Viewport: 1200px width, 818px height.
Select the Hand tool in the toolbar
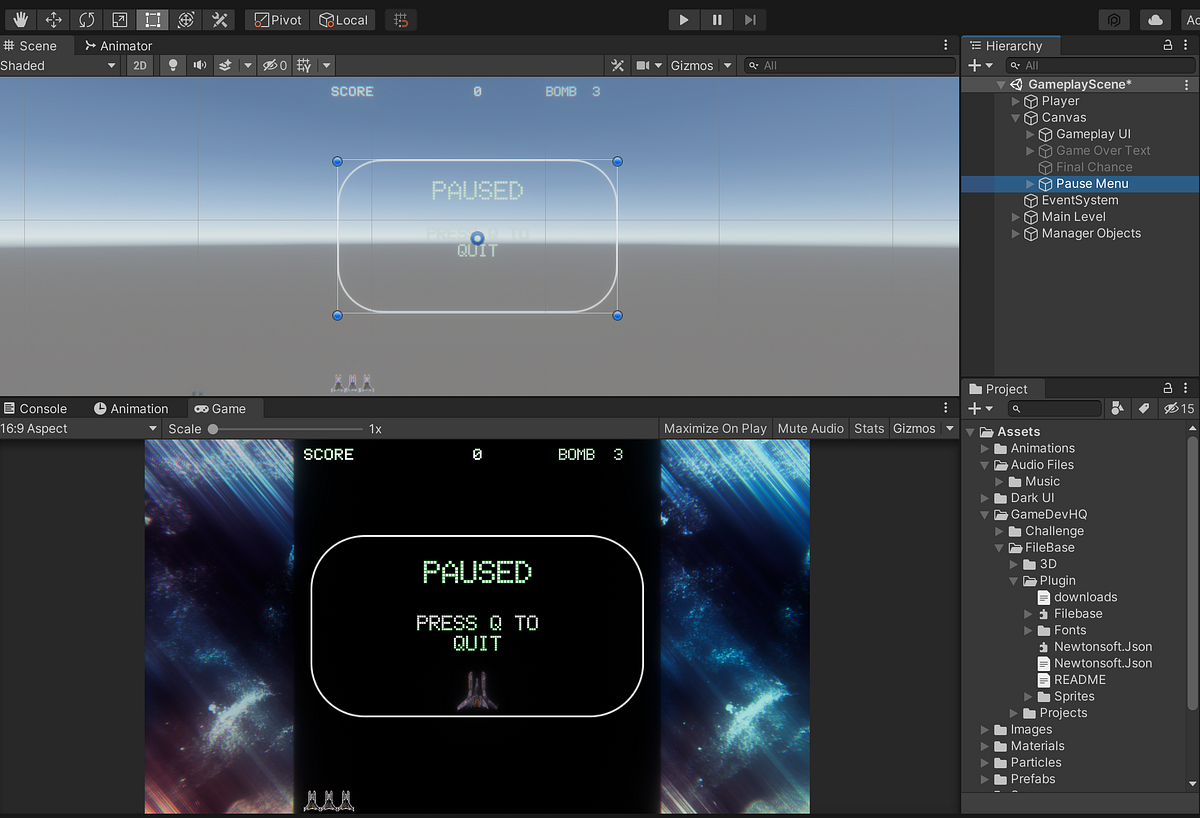point(20,19)
